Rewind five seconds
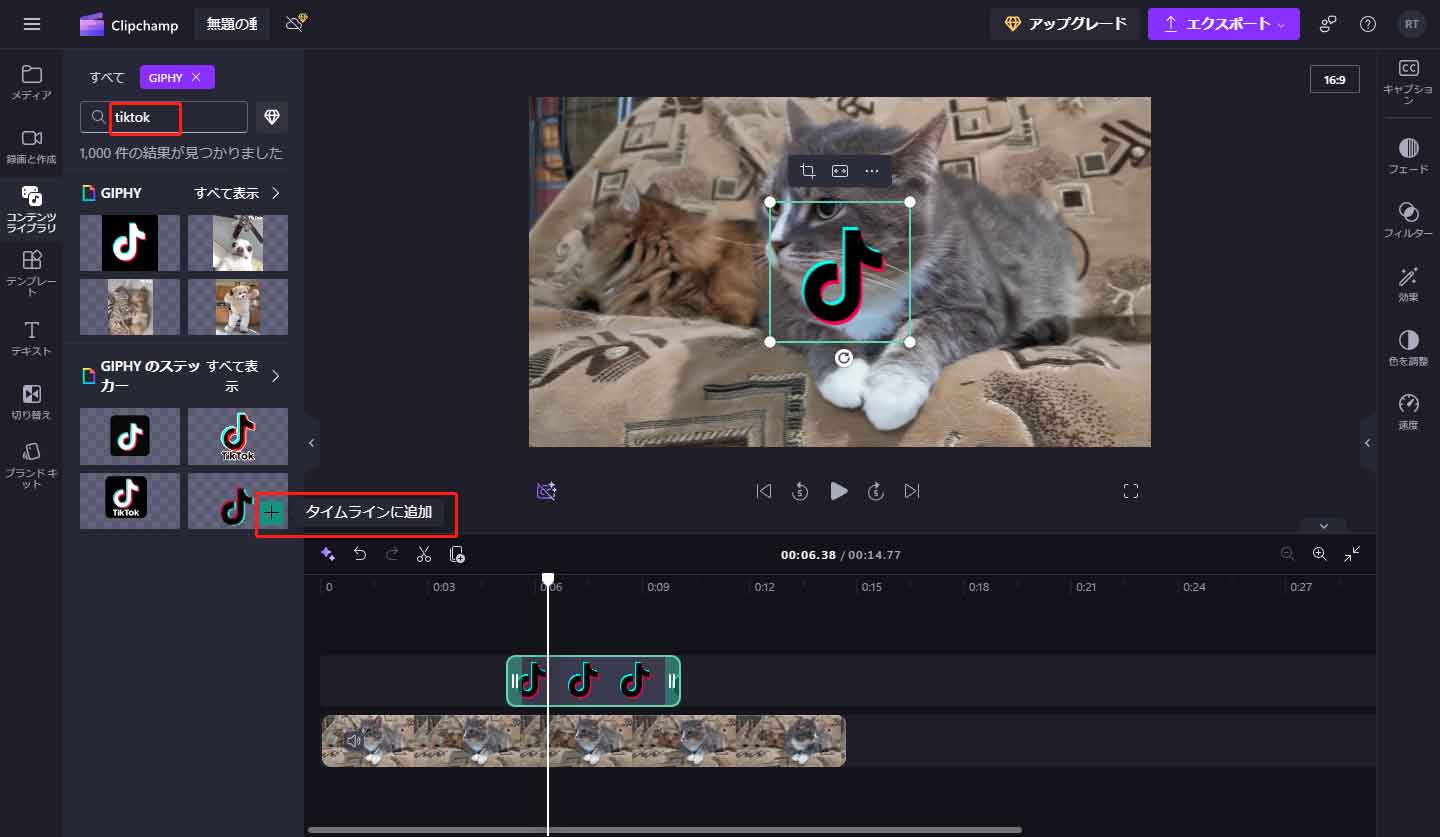 (801, 491)
